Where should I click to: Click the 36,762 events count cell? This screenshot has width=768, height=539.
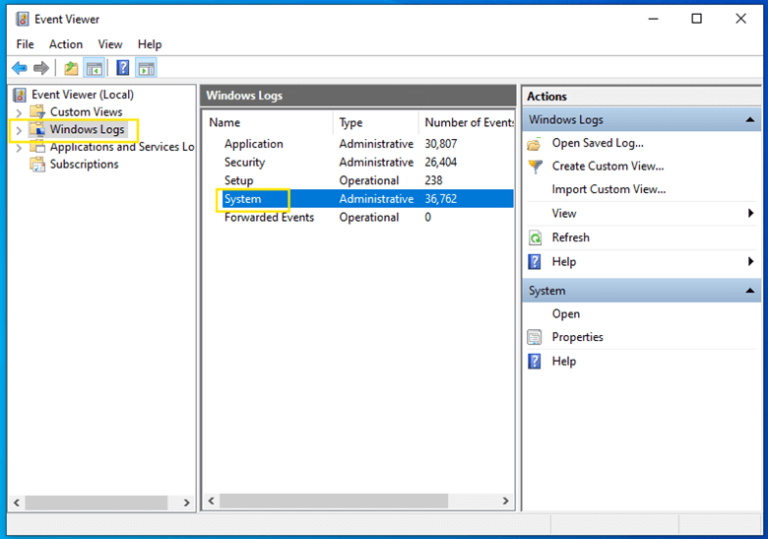(x=441, y=199)
